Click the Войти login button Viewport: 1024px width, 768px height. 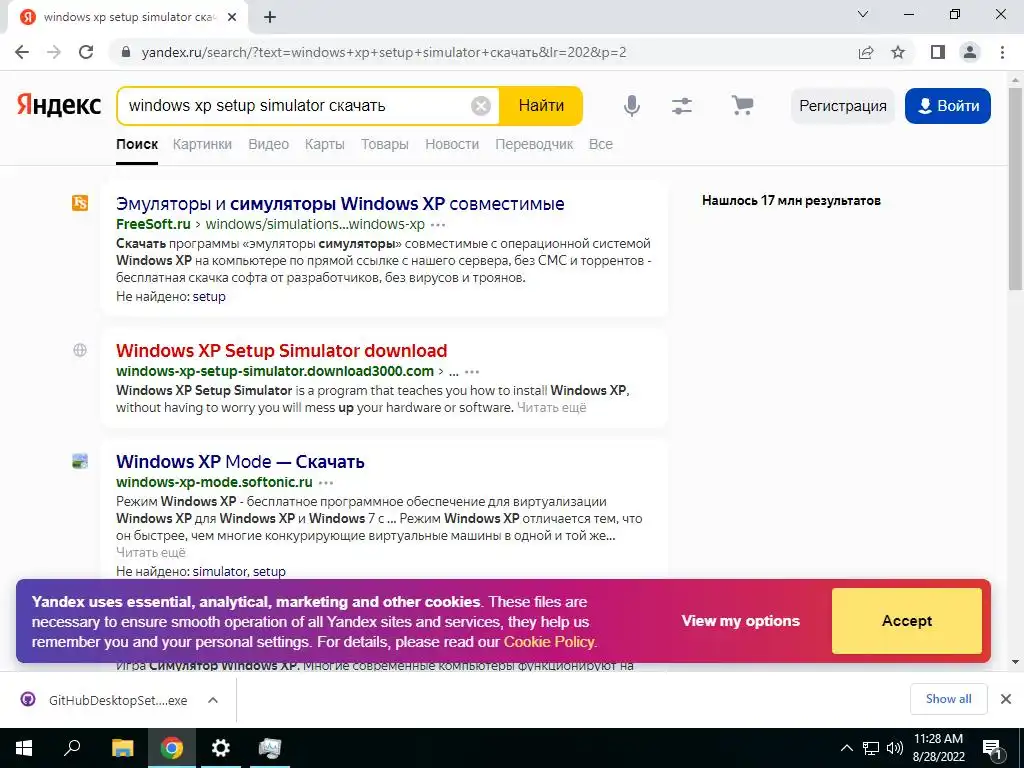click(948, 106)
